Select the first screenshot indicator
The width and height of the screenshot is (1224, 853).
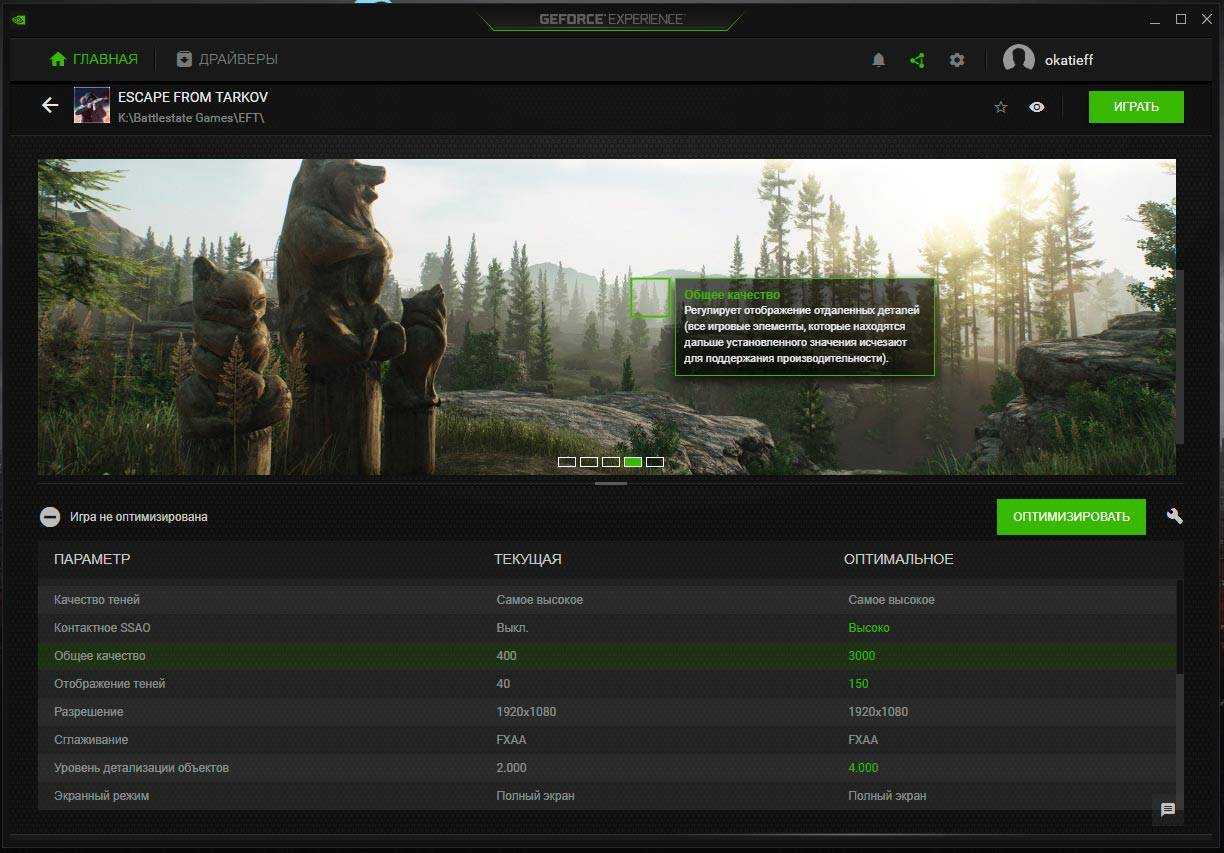click(x=567, y=462)
